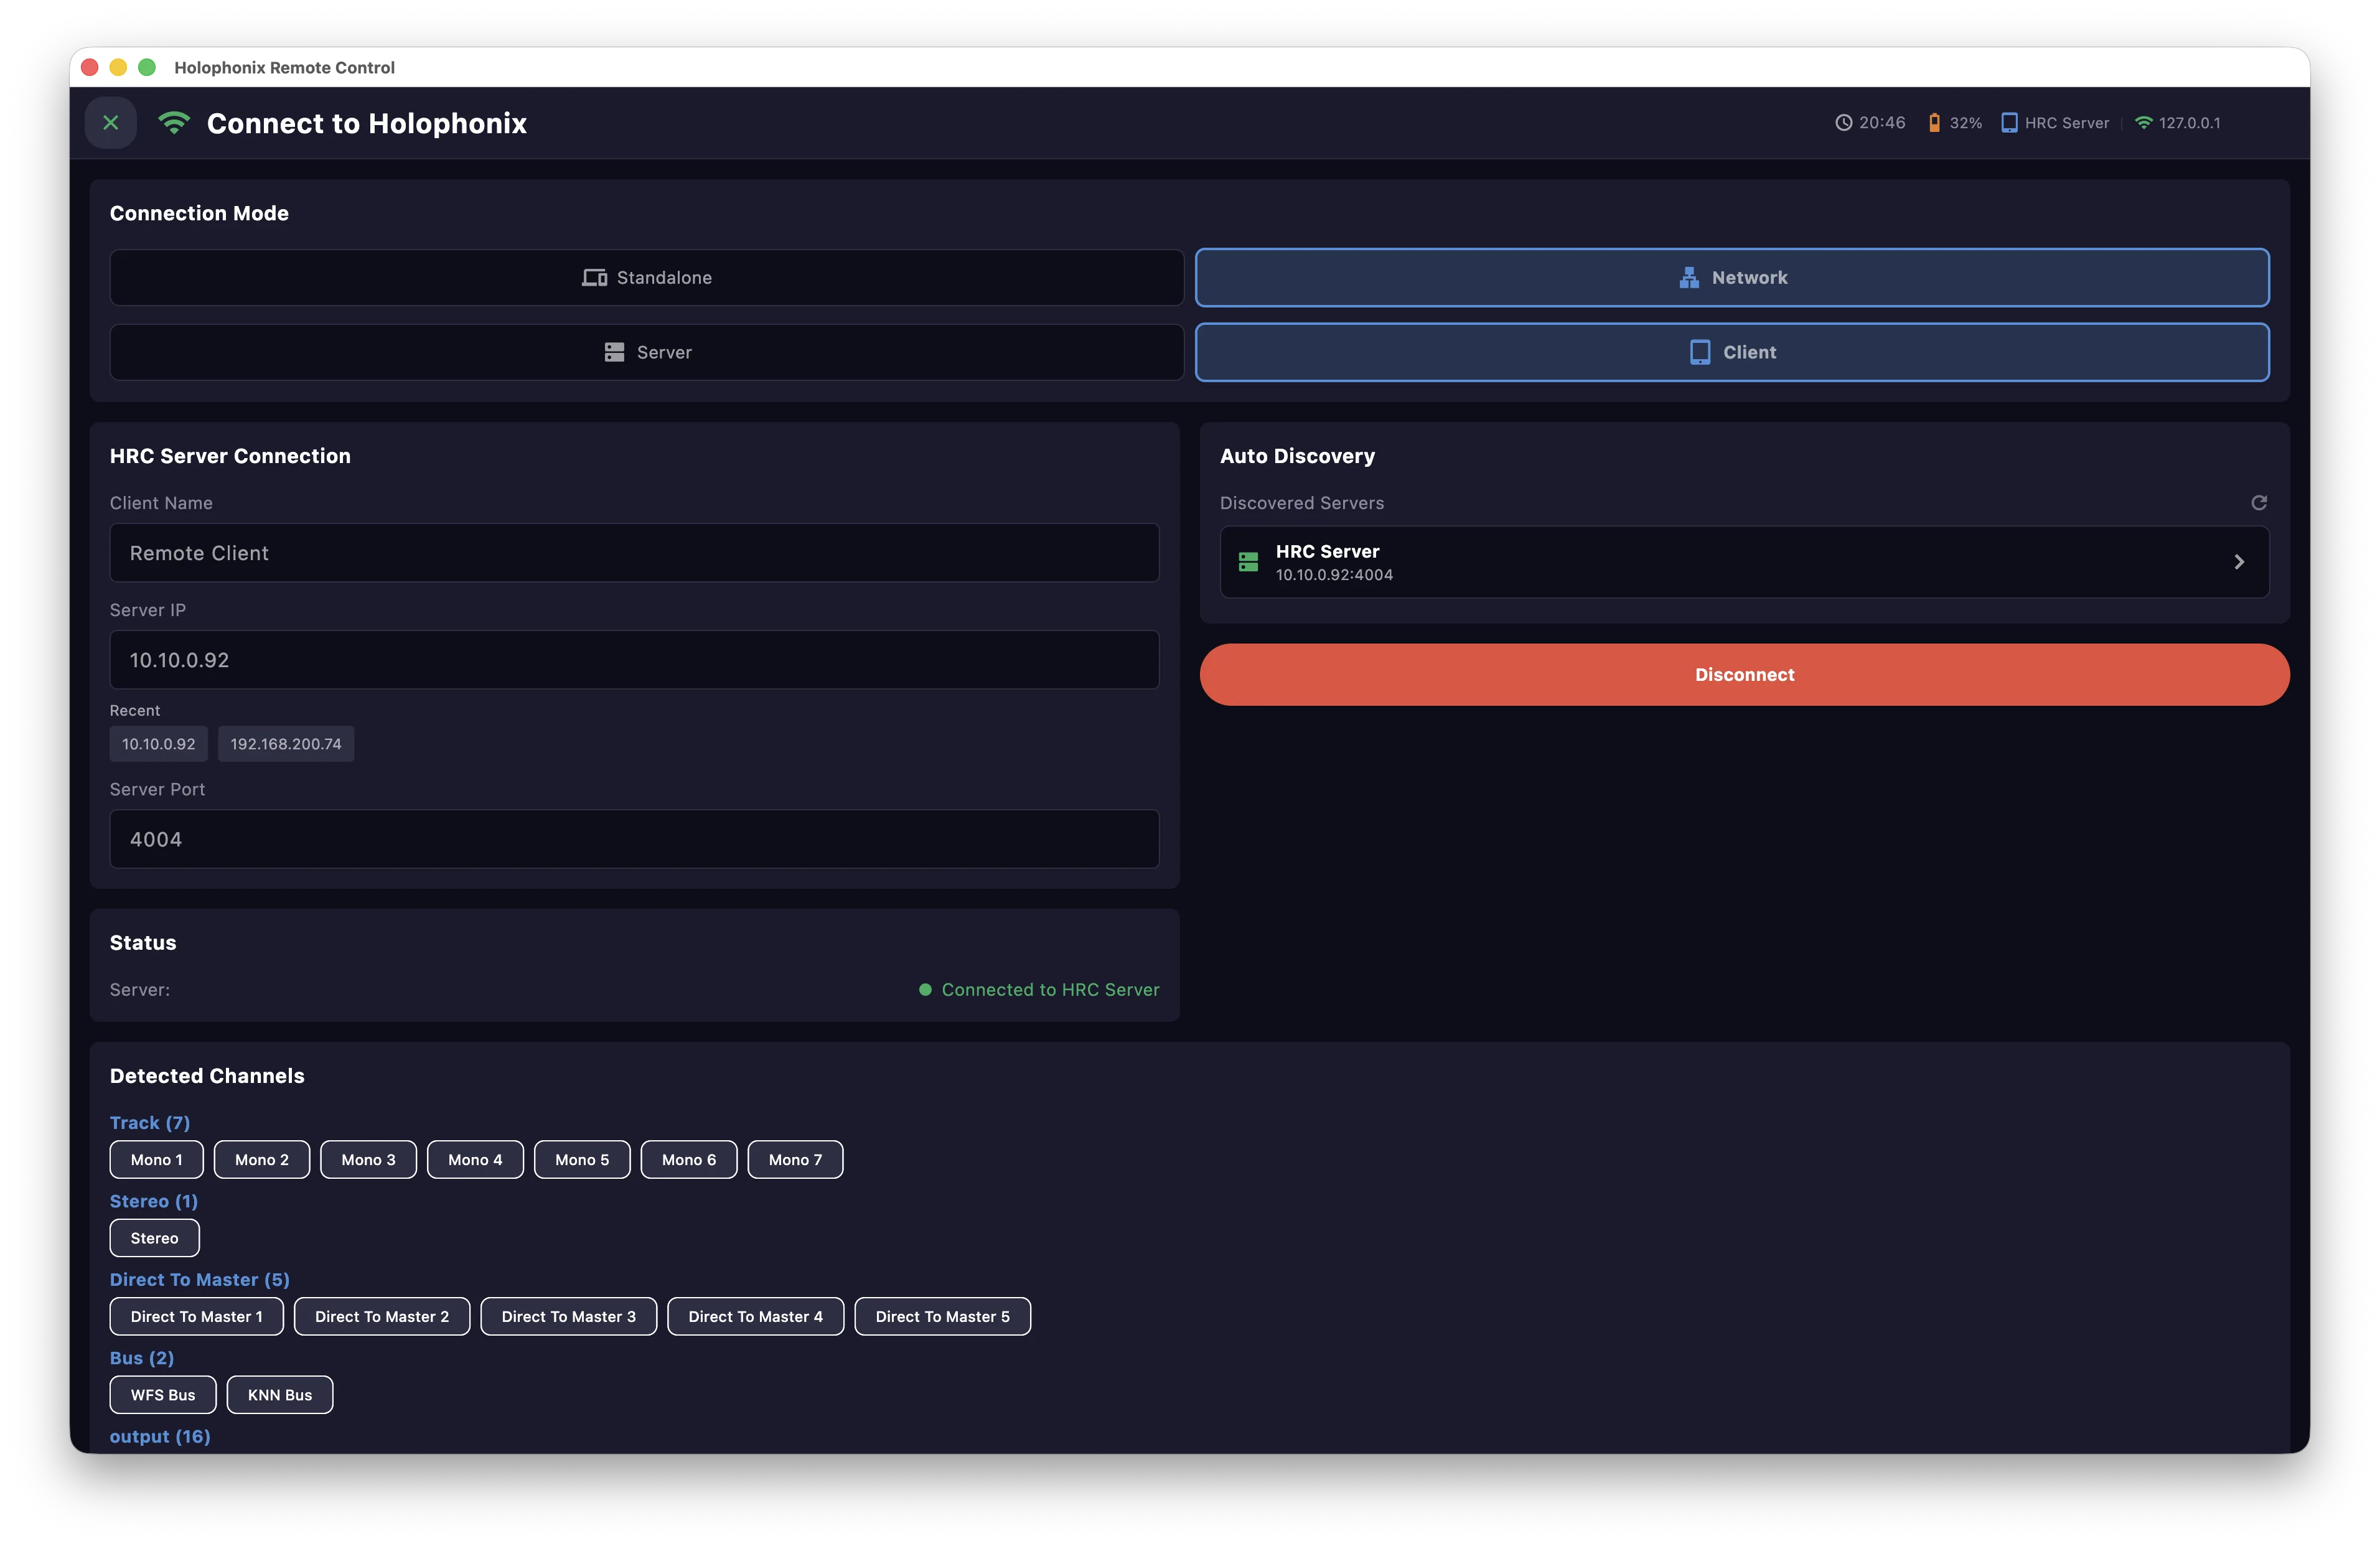The width and height of the screenshot is (2380, 1546).
Task: Select Direct To Master 3
Action: point(569,1317)
